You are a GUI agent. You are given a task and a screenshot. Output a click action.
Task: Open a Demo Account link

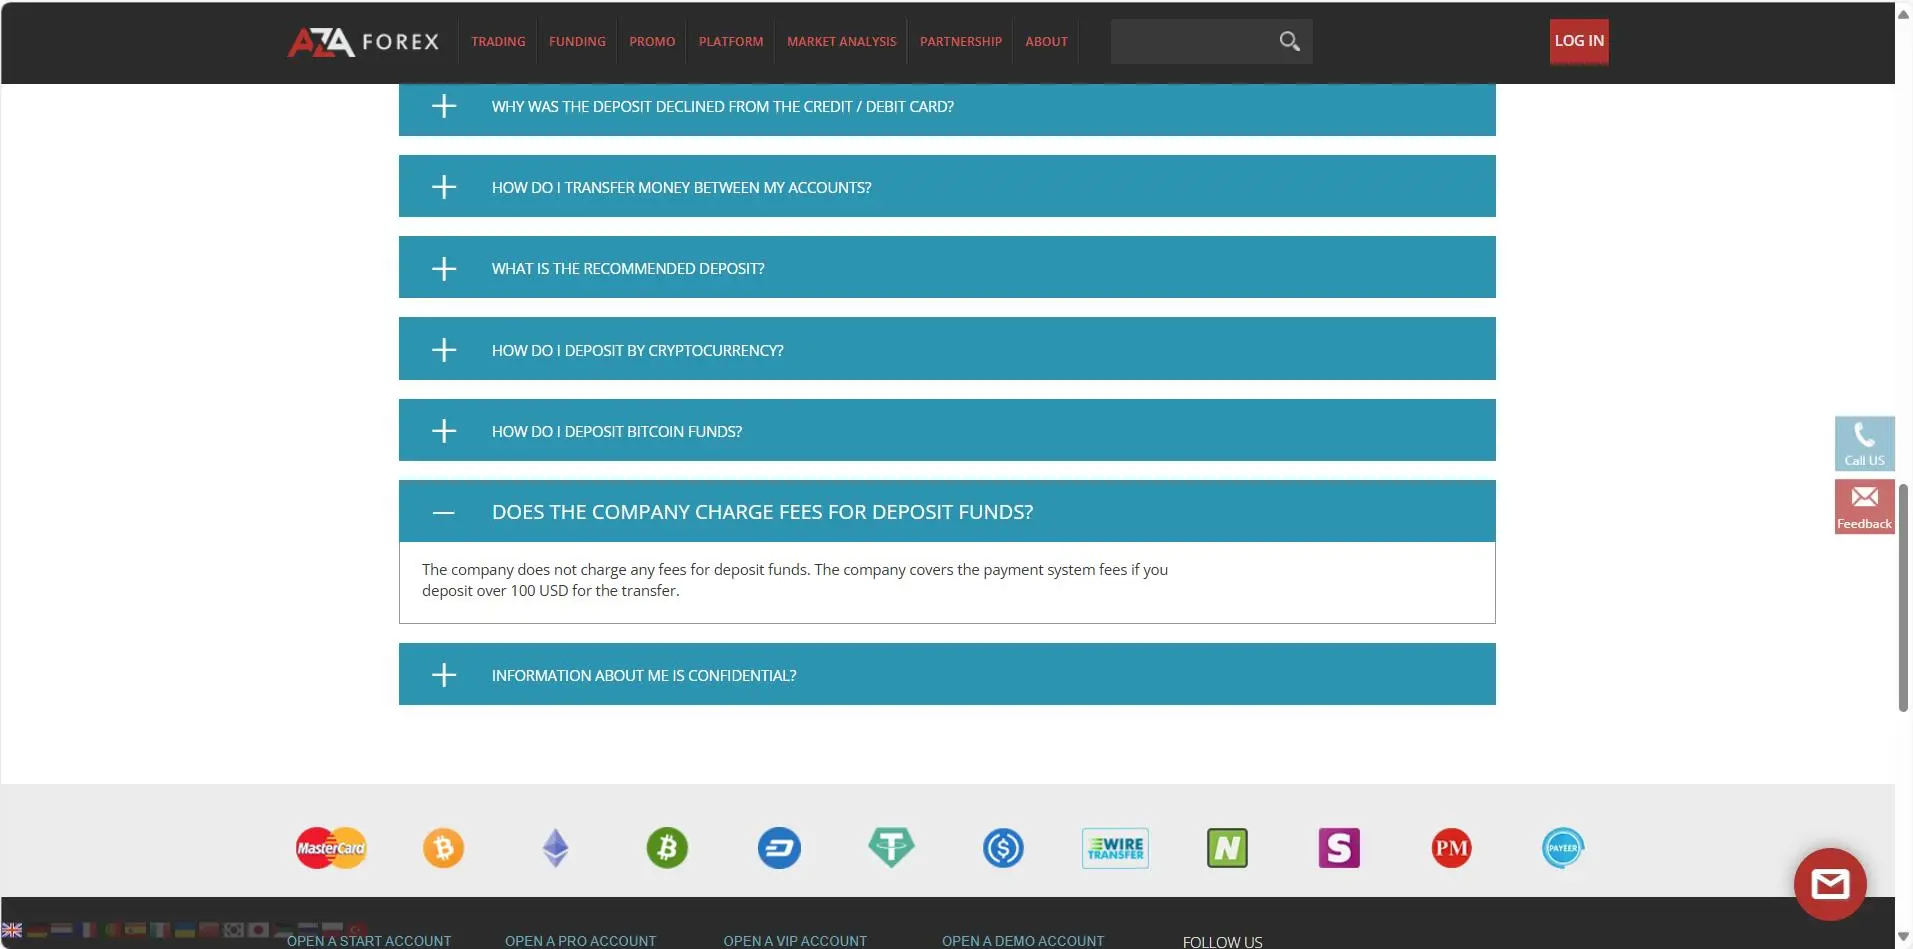(x=1023, y=940)
